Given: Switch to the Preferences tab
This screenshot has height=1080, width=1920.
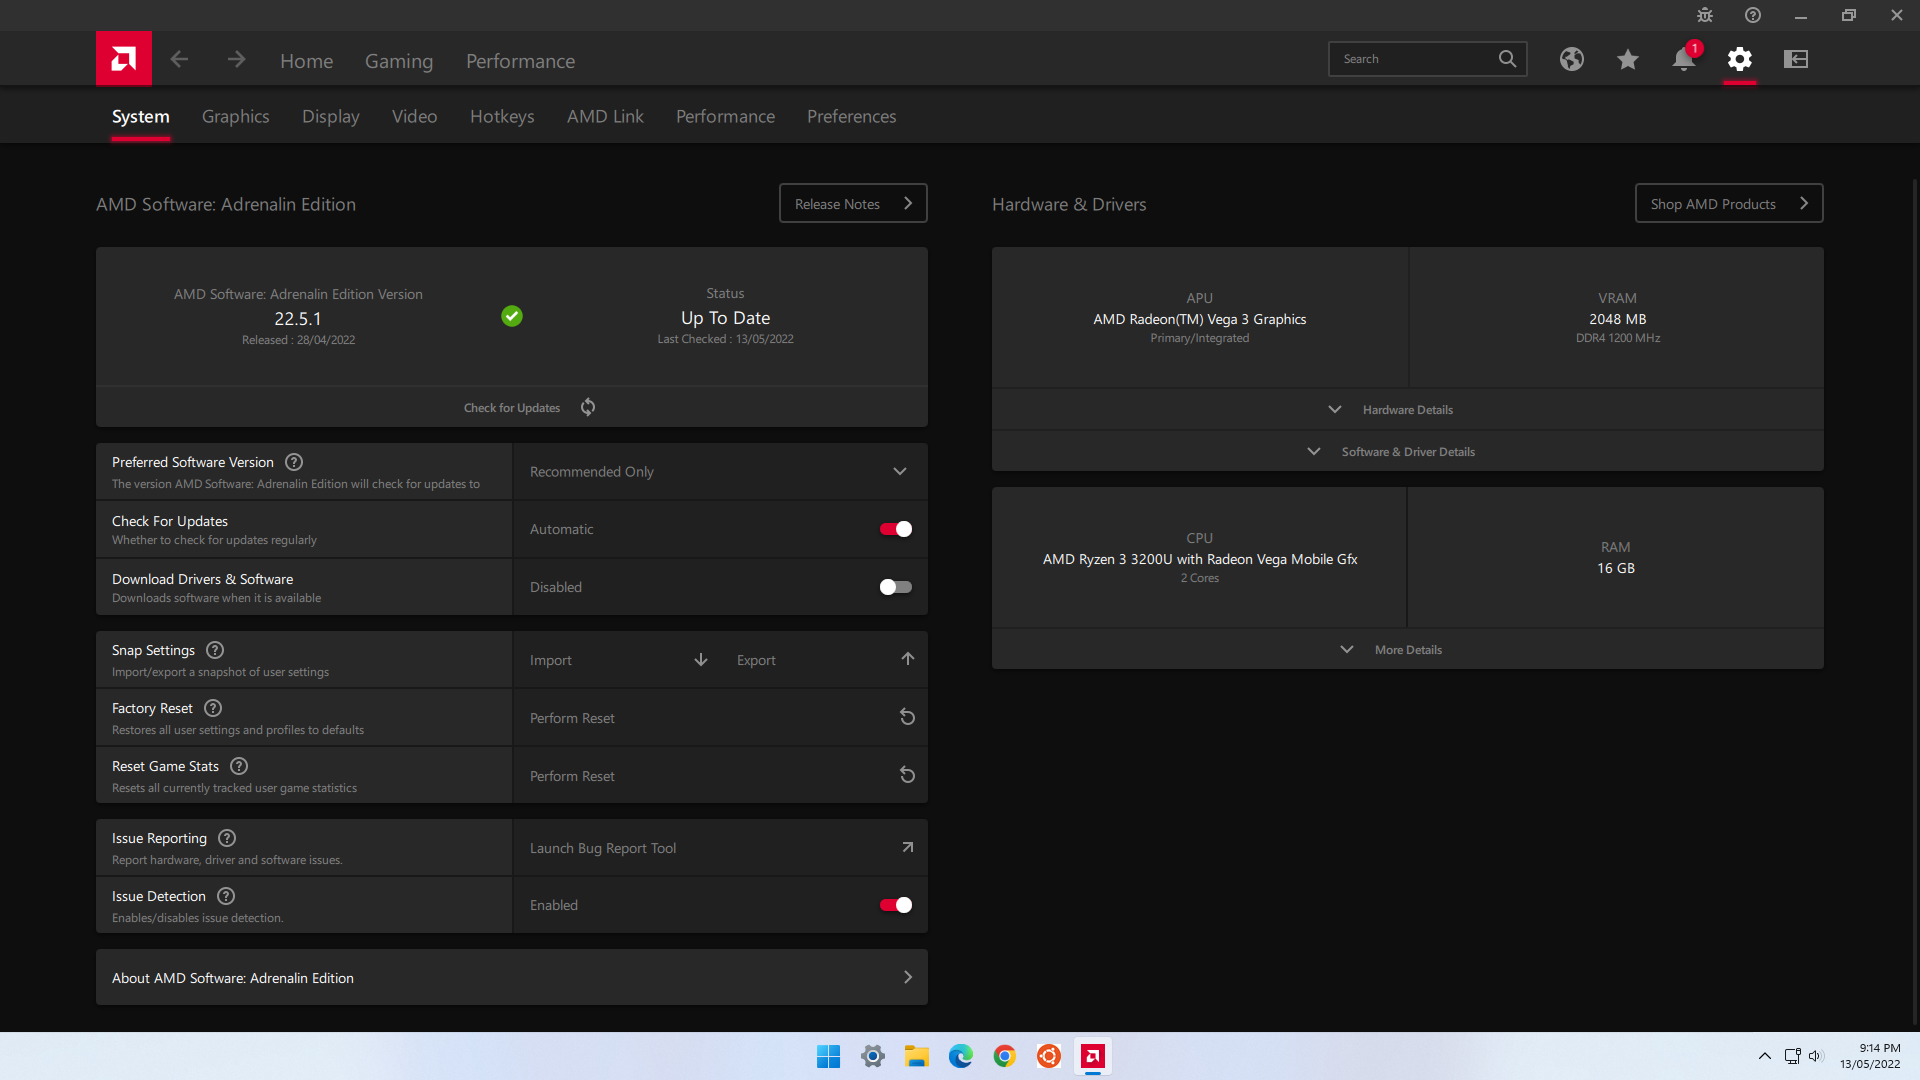Looking at the screenshot, I should [852, 116].
